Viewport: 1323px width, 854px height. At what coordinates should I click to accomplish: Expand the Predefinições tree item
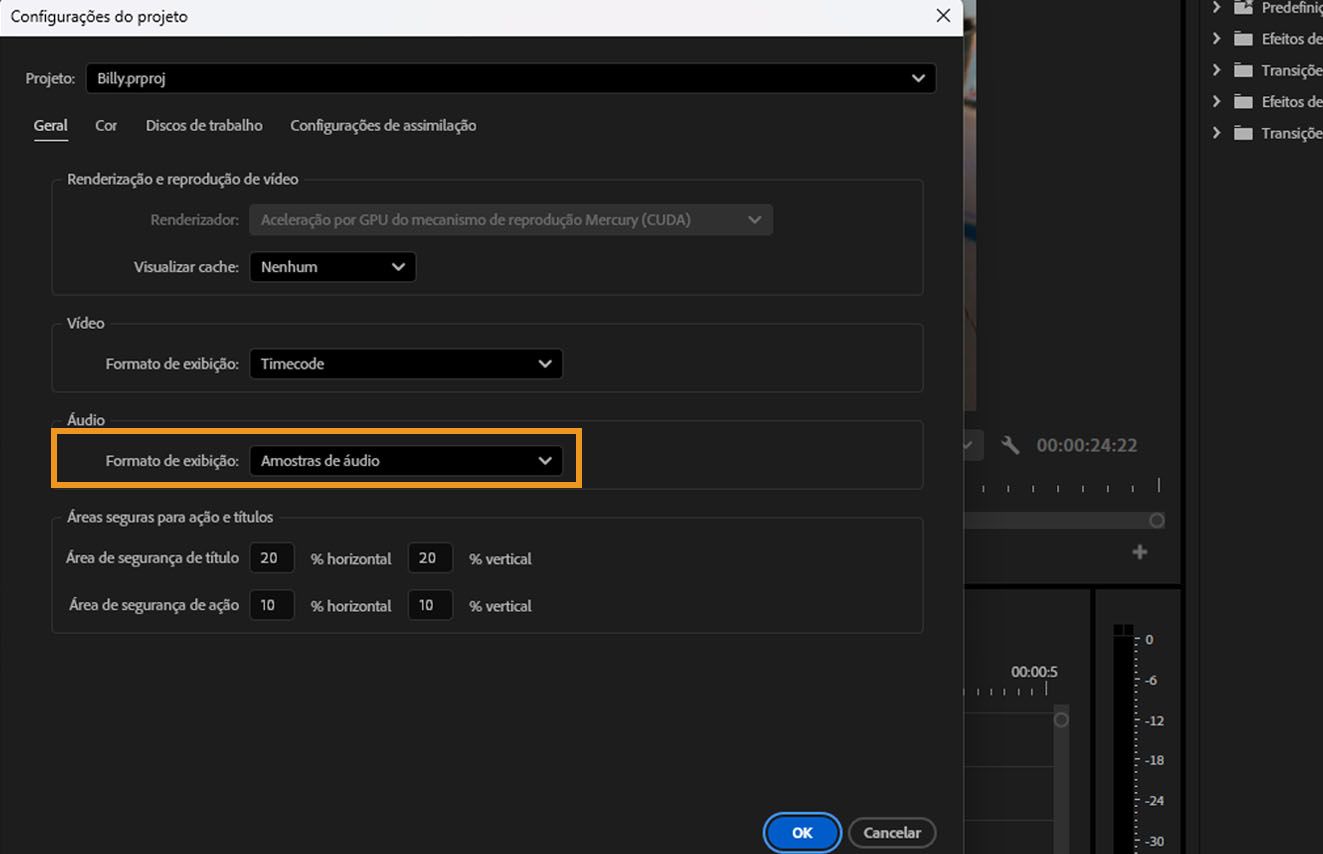(1216, 7)
